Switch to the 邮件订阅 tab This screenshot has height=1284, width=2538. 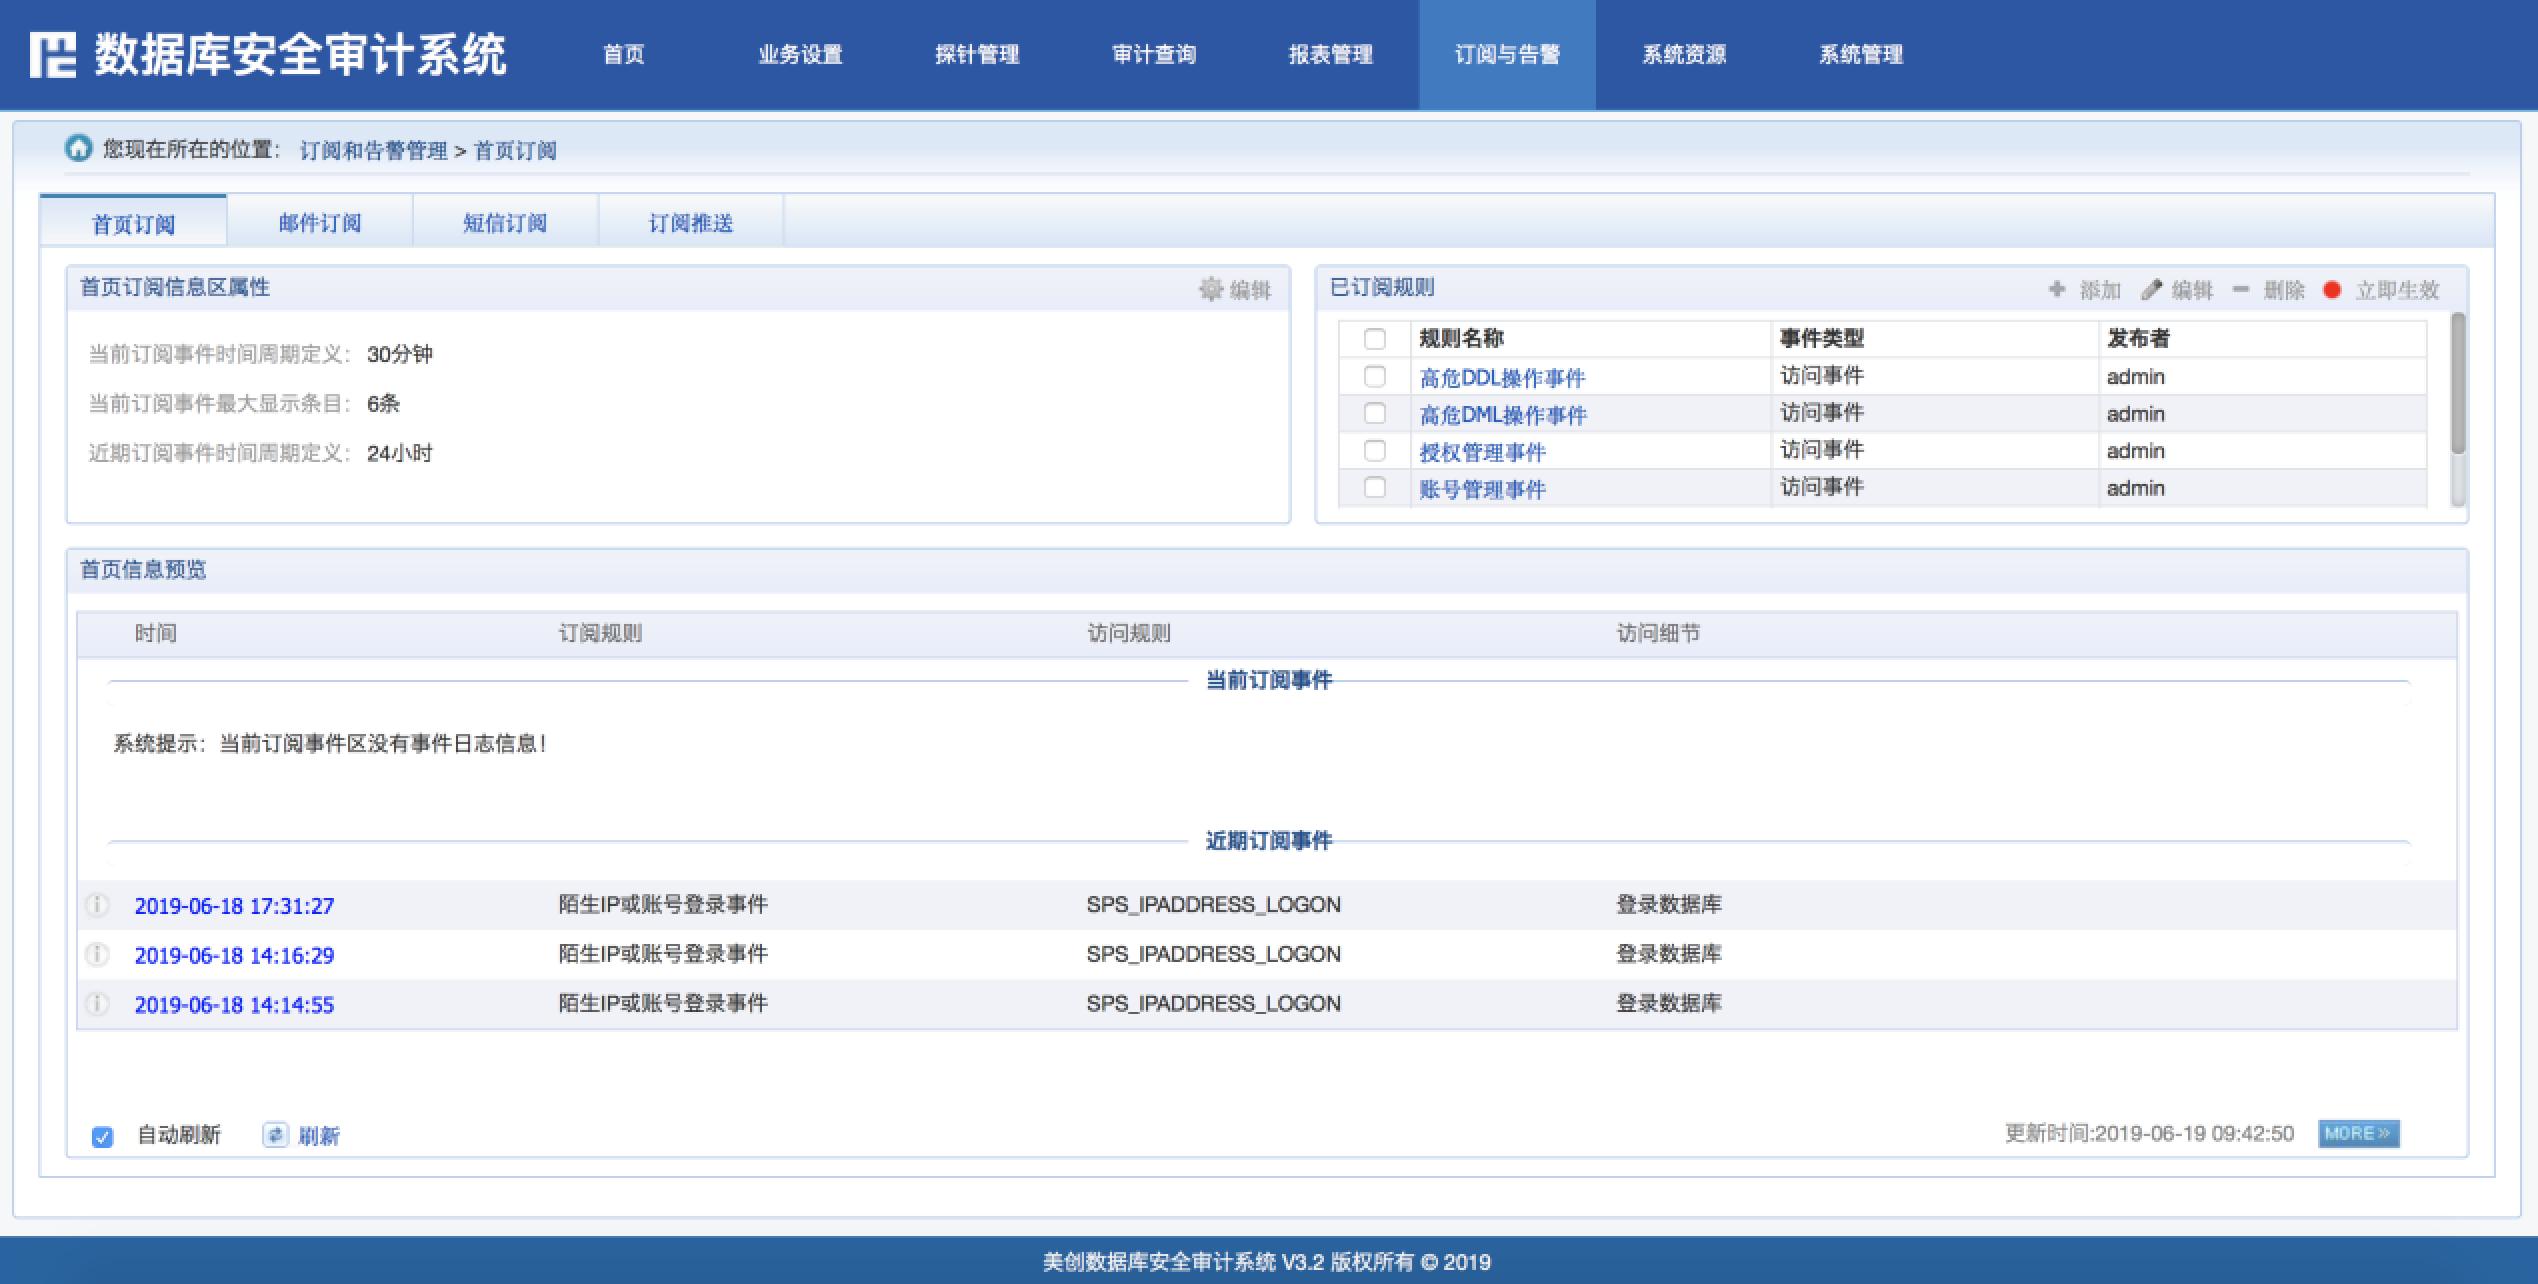pyautogui.click(x=320, y=222)
